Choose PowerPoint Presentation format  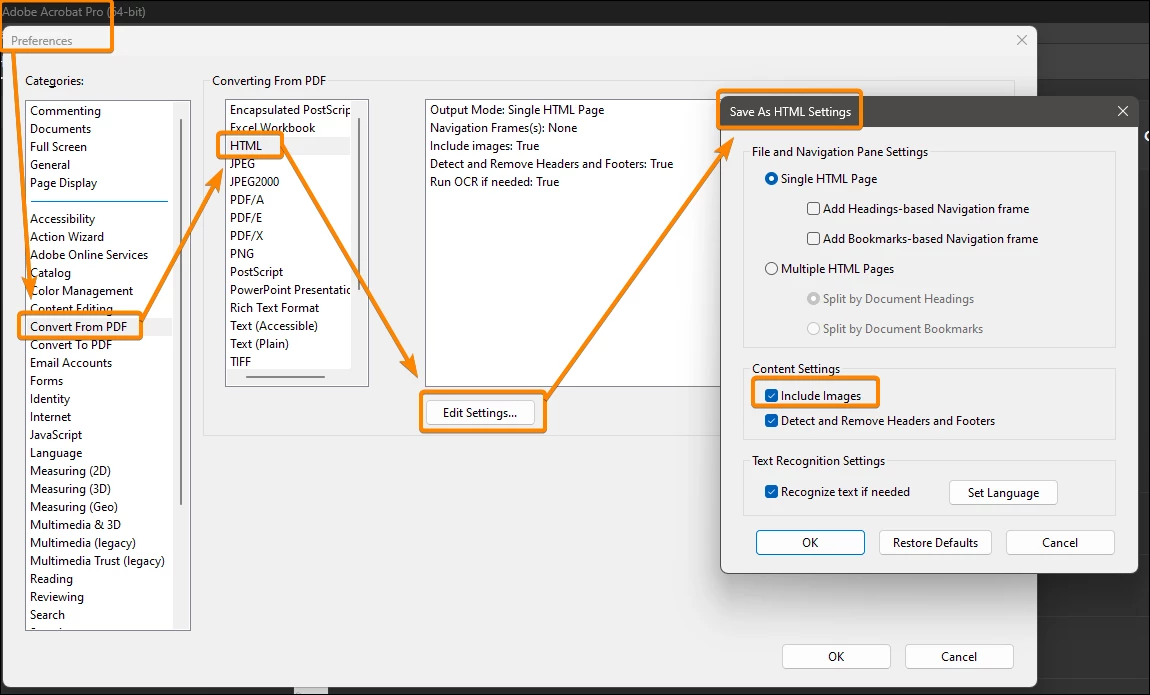[290, 290]
